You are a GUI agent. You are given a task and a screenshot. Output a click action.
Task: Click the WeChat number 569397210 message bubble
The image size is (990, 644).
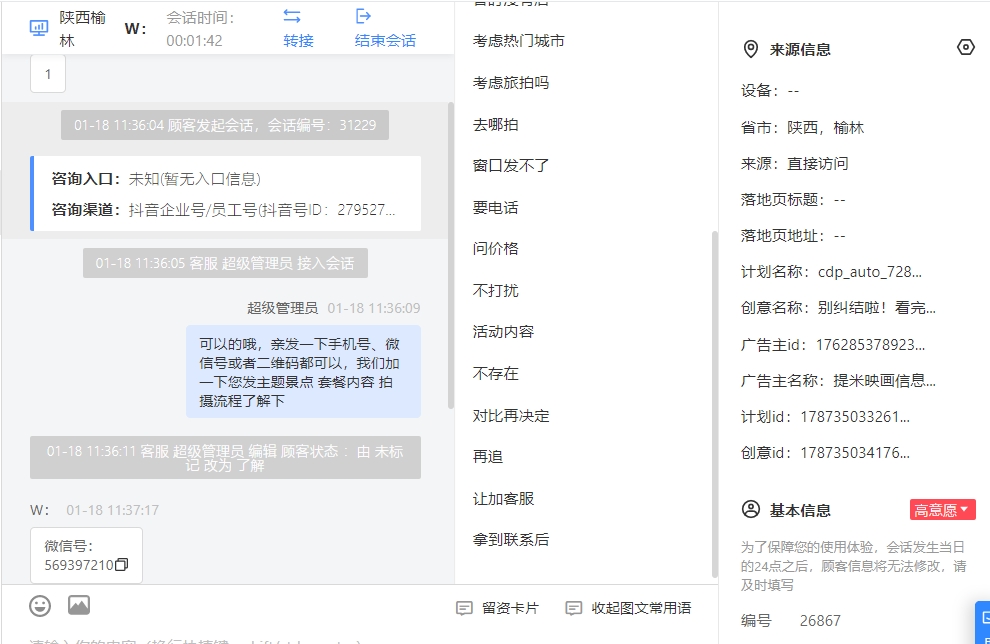tap(86, 555)
